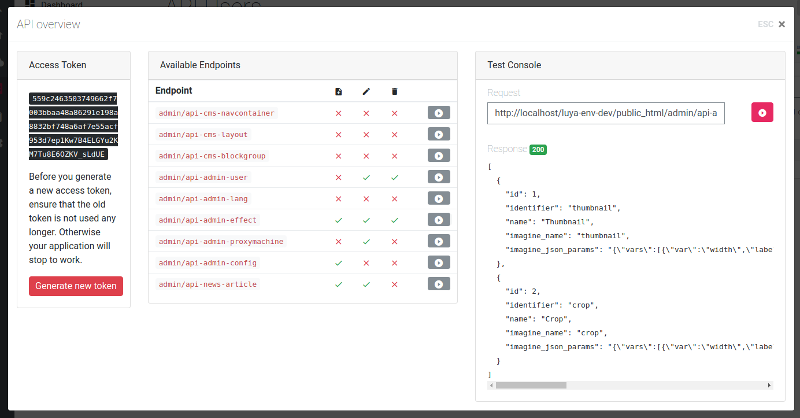Screen dimensions: 800x418
Task: Click the access token code block
Action: (73, 126)
